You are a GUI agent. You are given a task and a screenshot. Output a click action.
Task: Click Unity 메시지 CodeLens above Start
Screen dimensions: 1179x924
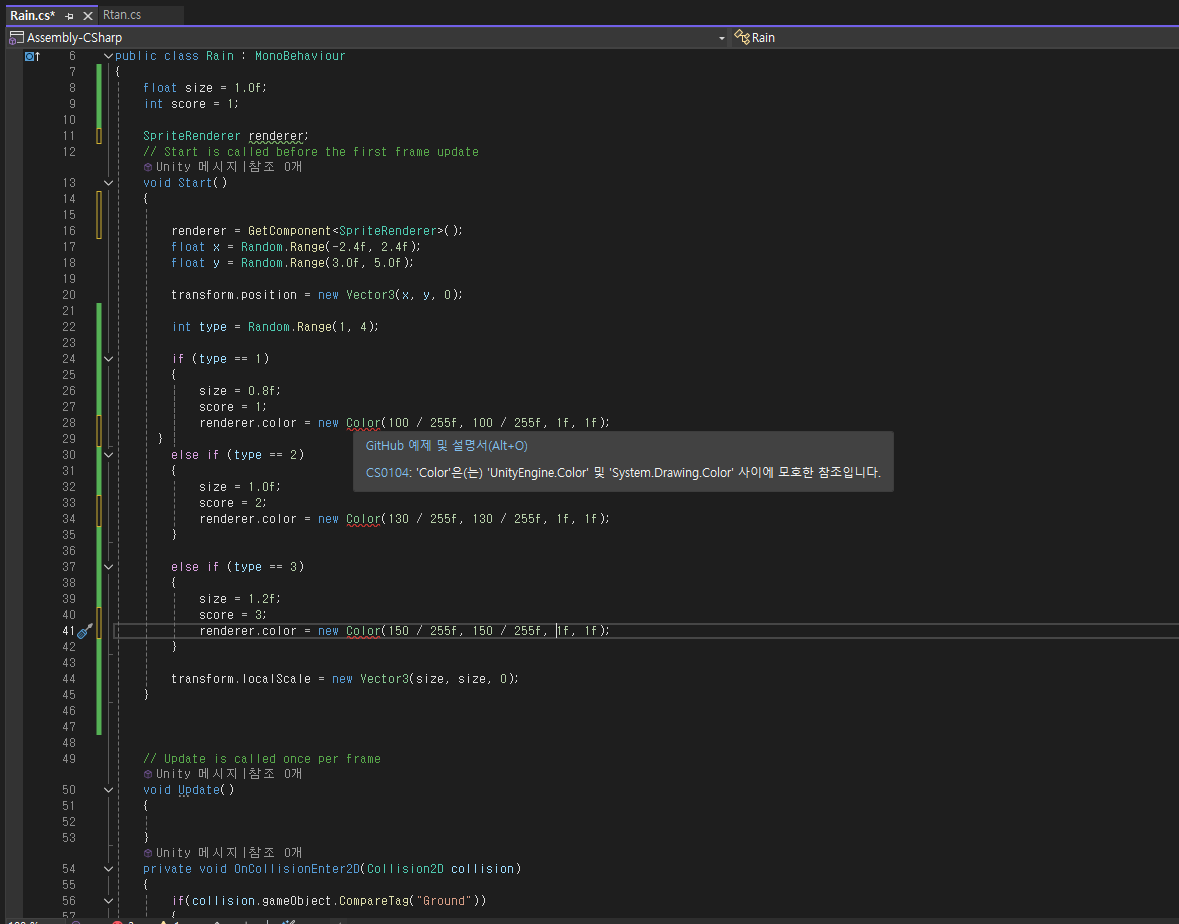point(198,167)
